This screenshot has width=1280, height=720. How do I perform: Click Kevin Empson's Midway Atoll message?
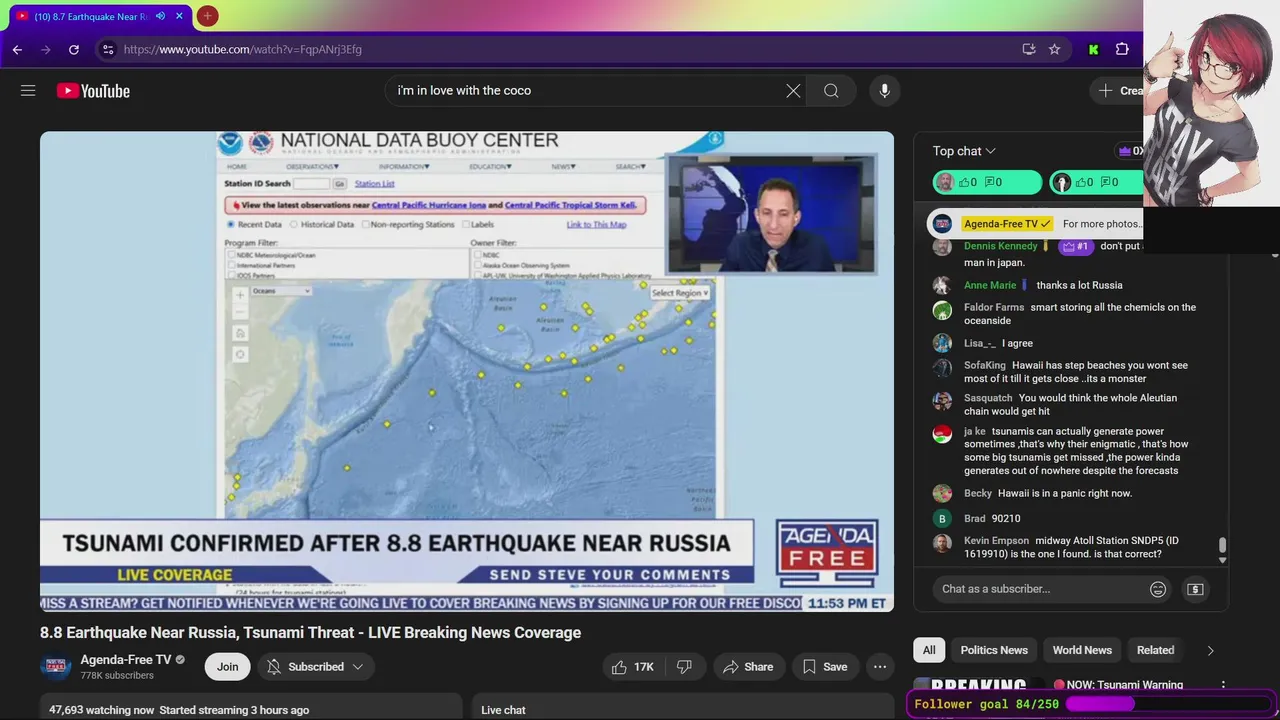[1070, 547]
